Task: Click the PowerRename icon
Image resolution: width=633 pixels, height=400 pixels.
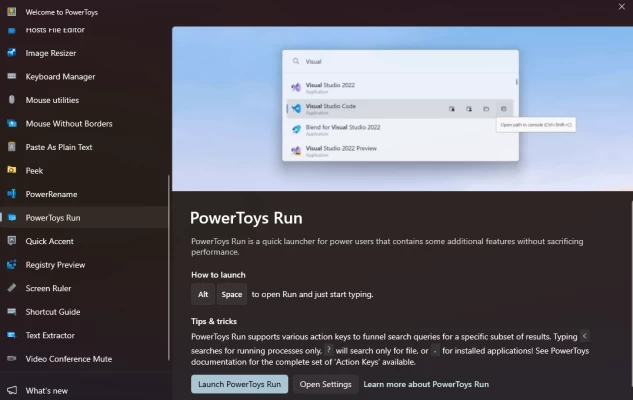Action: pos(11,194)
